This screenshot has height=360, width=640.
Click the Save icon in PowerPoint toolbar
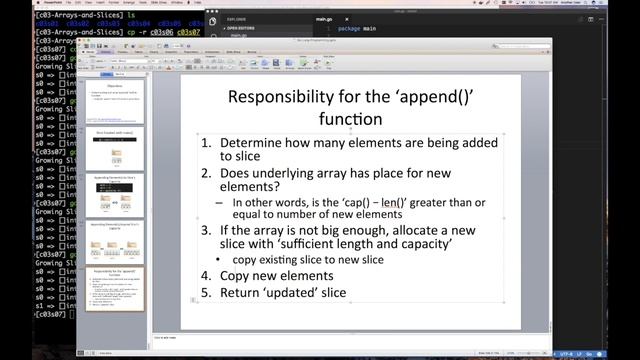tap(99, 46)
